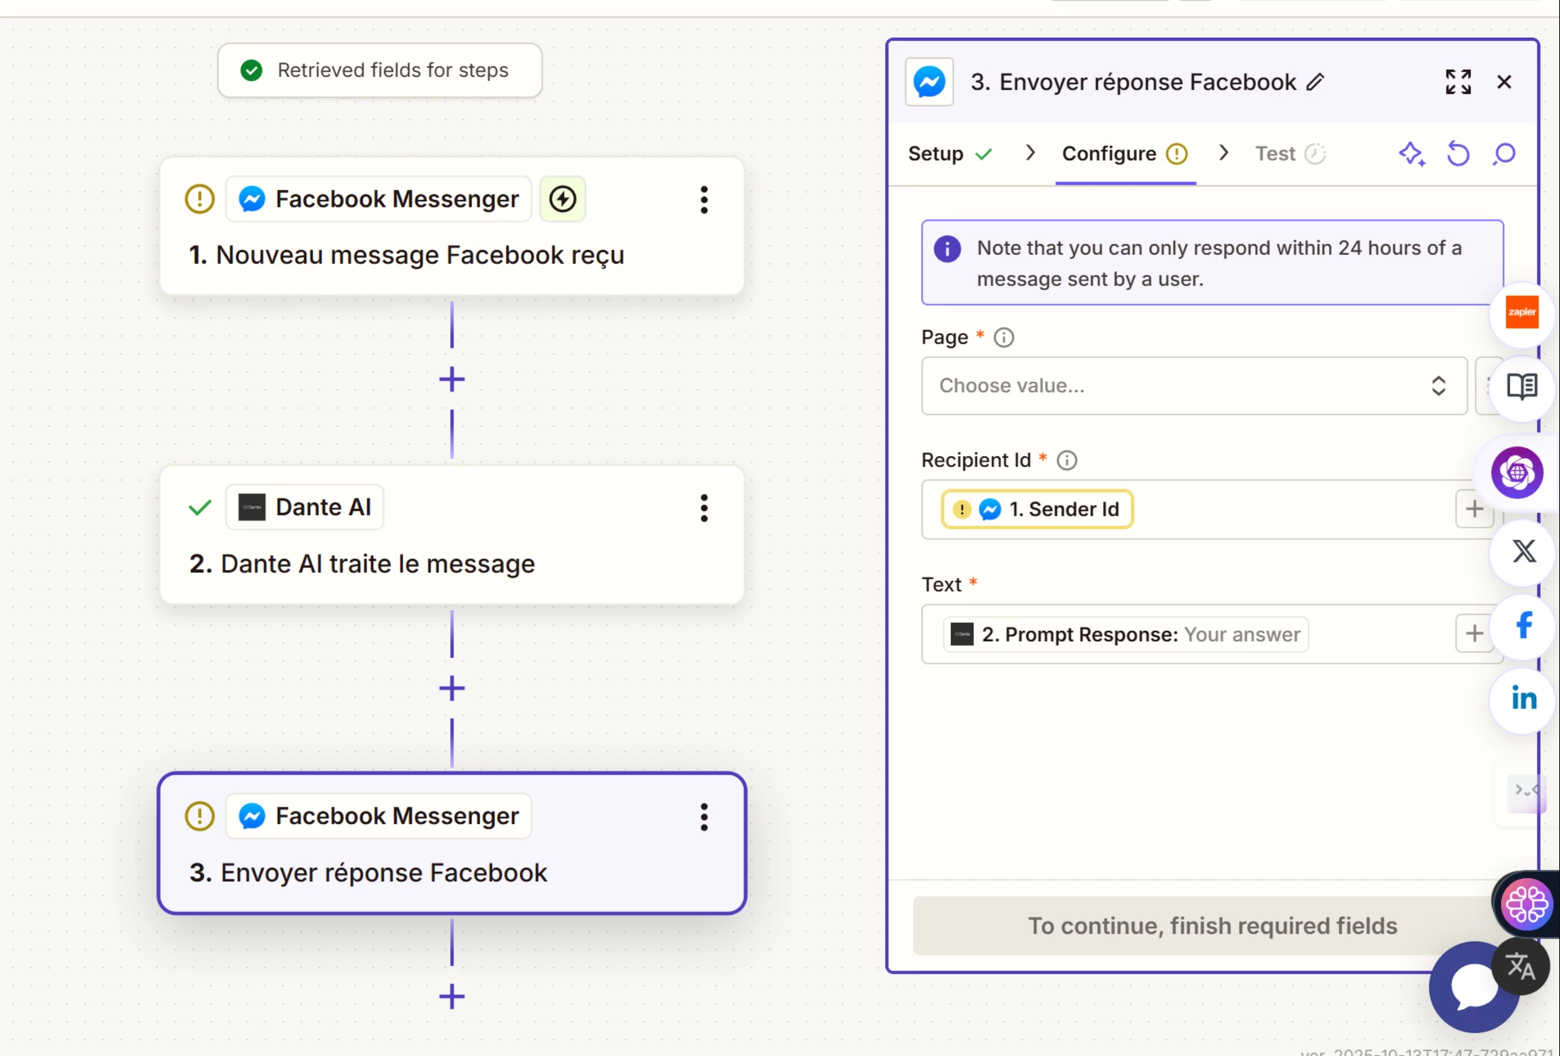Expand the step panel to fullscreen
The width and height of the screenshot is (1560, 1056).
click(1458, 82)
